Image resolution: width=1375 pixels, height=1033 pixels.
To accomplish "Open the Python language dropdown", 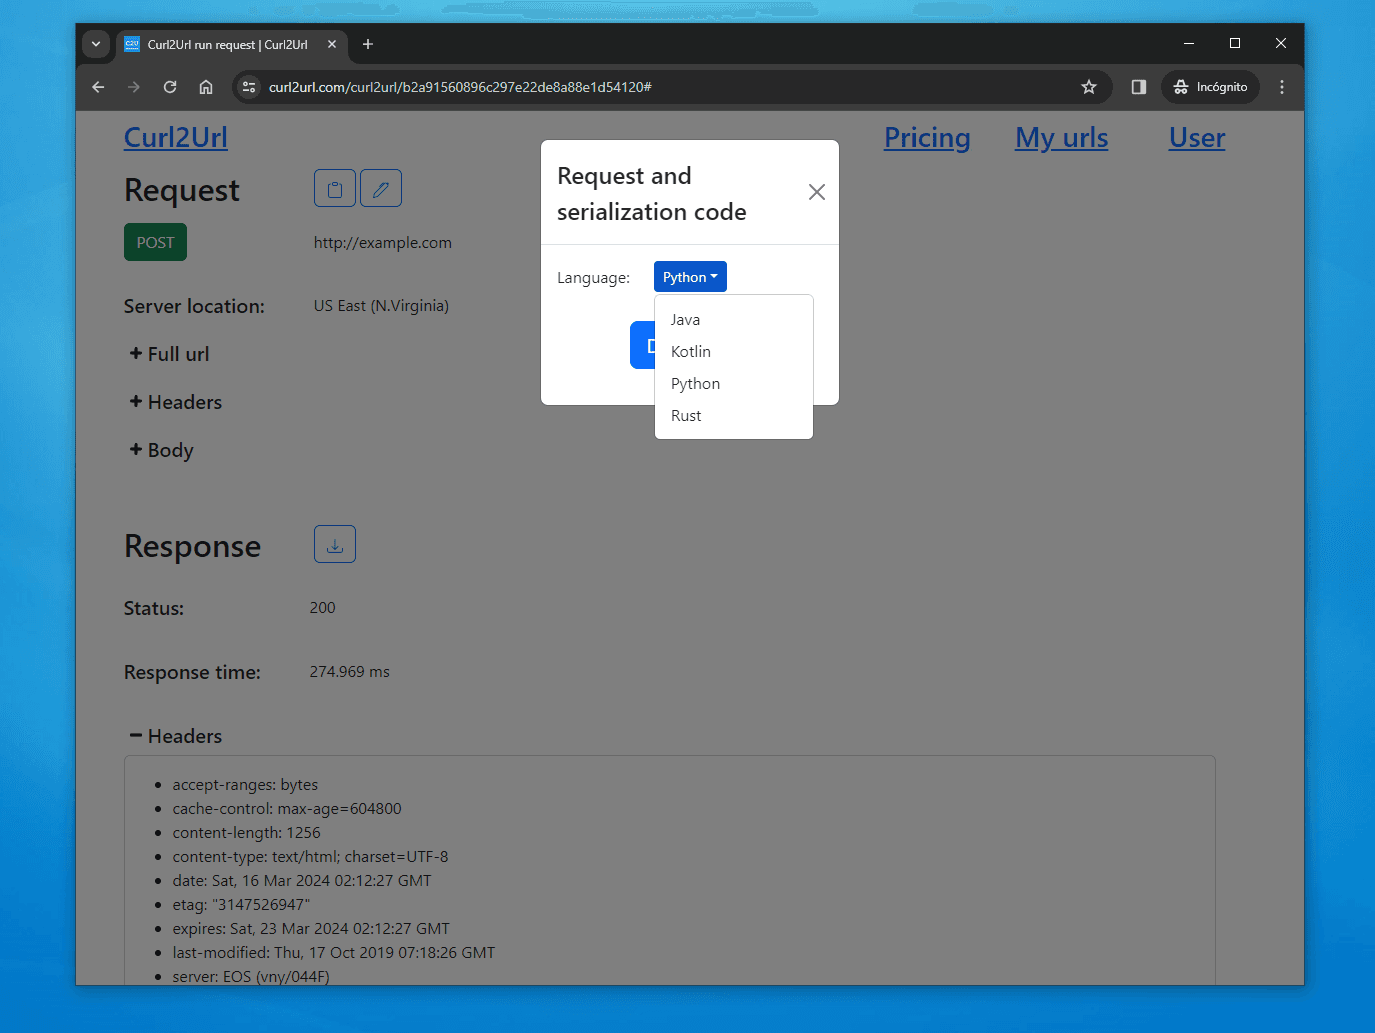I will [x=690, y=277].
